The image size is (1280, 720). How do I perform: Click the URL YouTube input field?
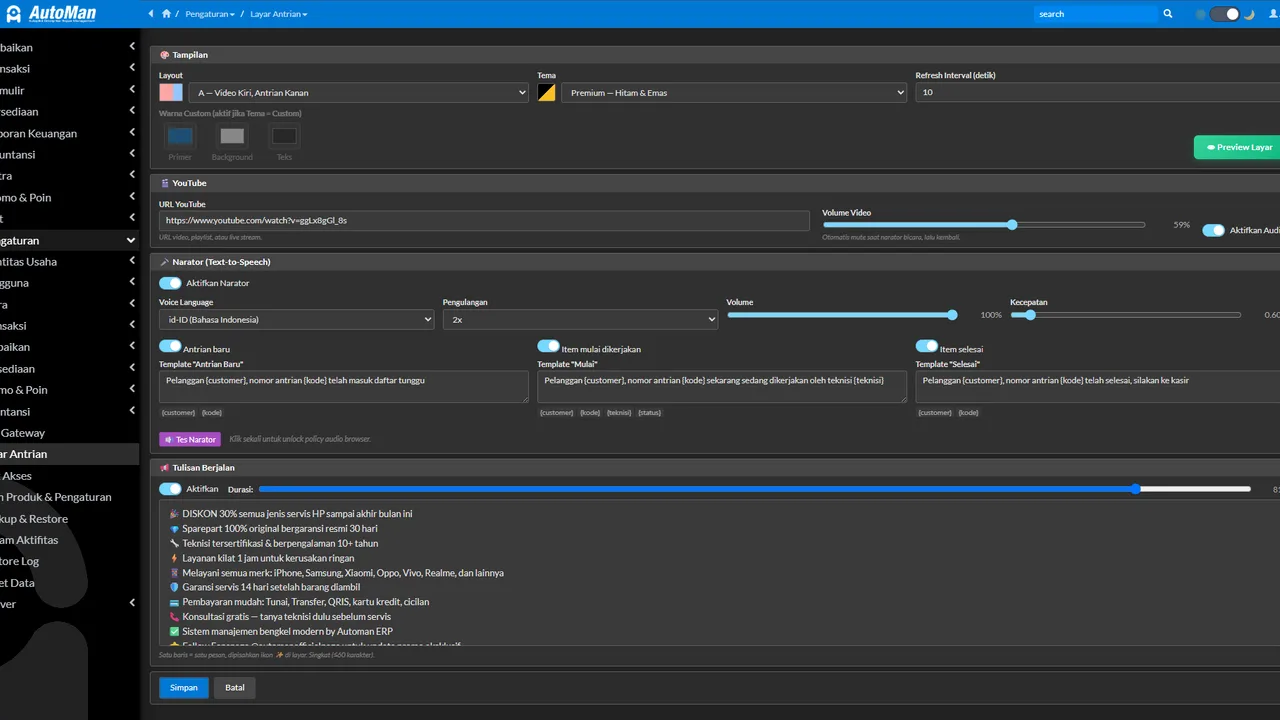tap(484, 220)
